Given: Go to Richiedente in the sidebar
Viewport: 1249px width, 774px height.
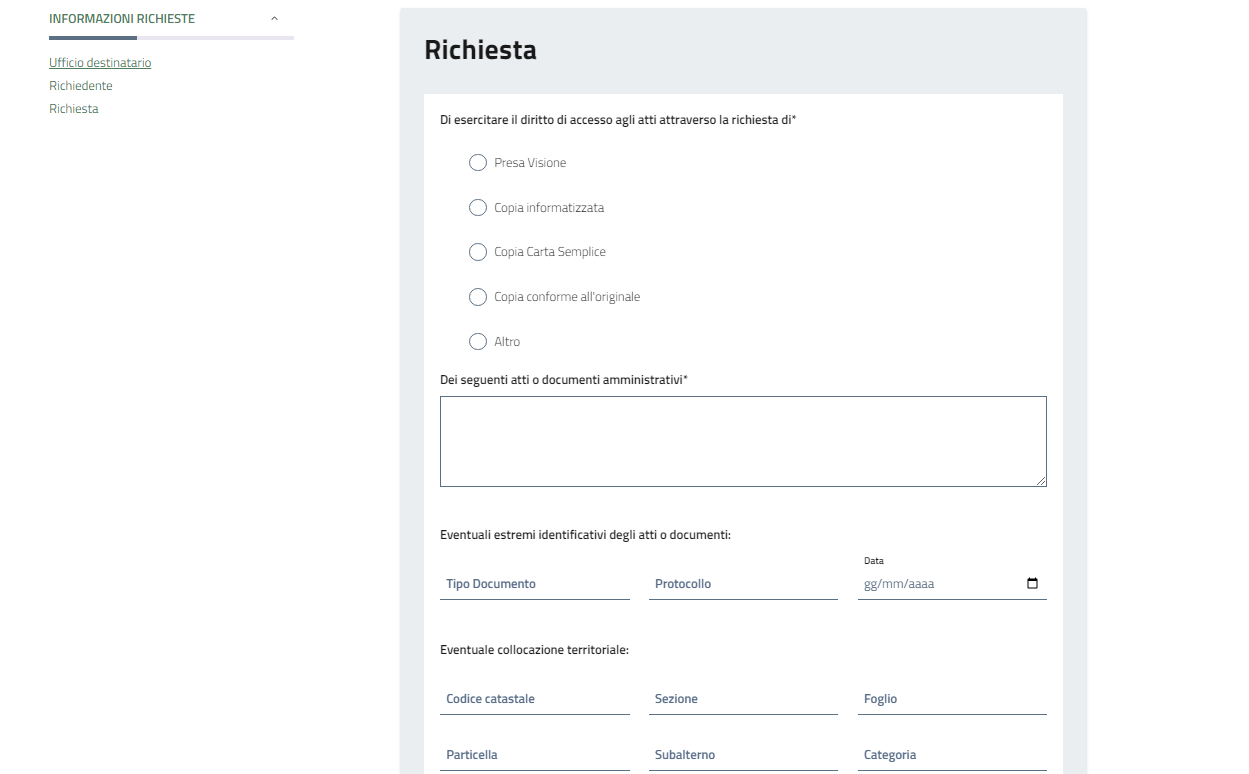Looking at the screenshot, I should click(x=81, y=86).
